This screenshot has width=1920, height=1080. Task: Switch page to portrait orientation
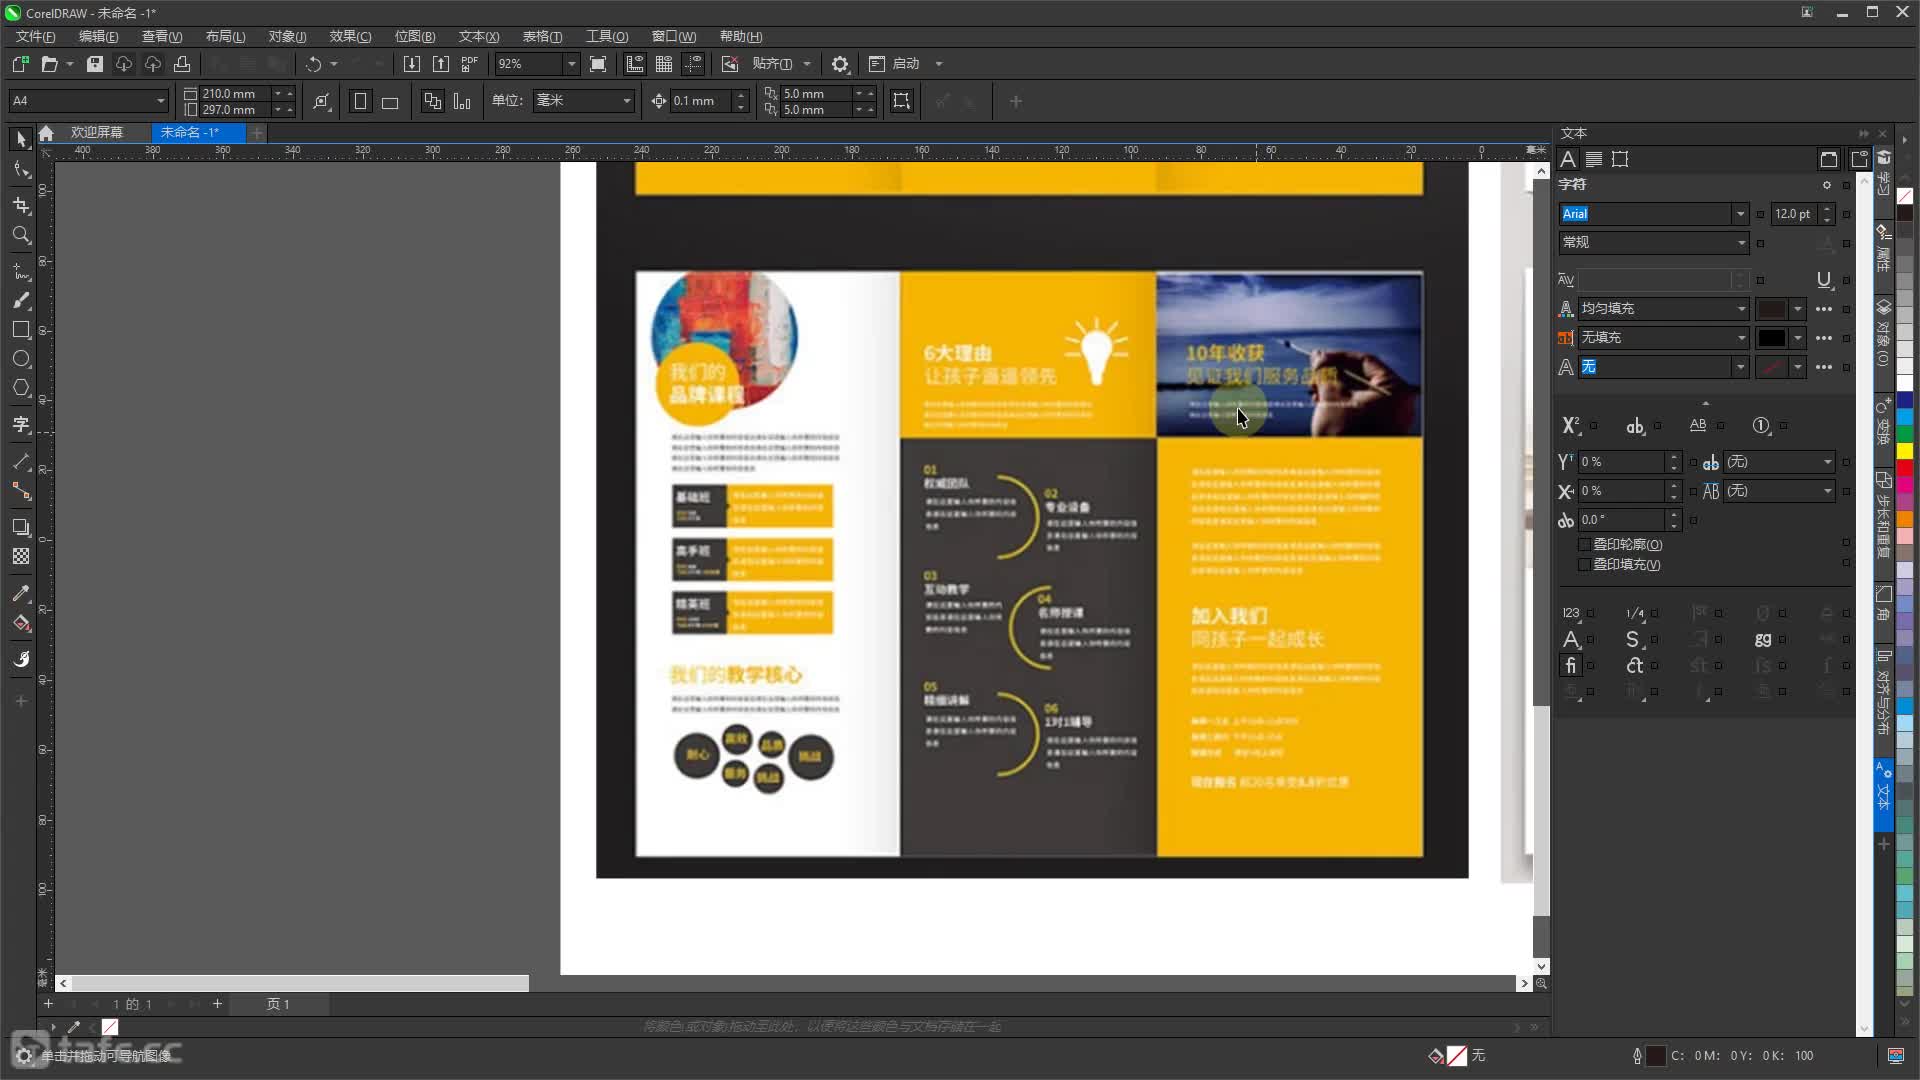click(x=360, y=101)
